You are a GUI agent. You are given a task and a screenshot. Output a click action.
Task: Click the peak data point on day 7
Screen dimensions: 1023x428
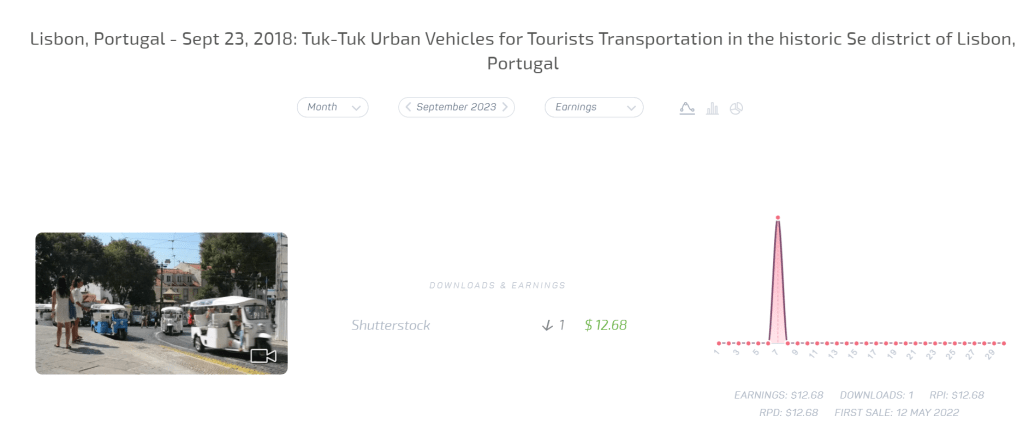pos(777,218)
